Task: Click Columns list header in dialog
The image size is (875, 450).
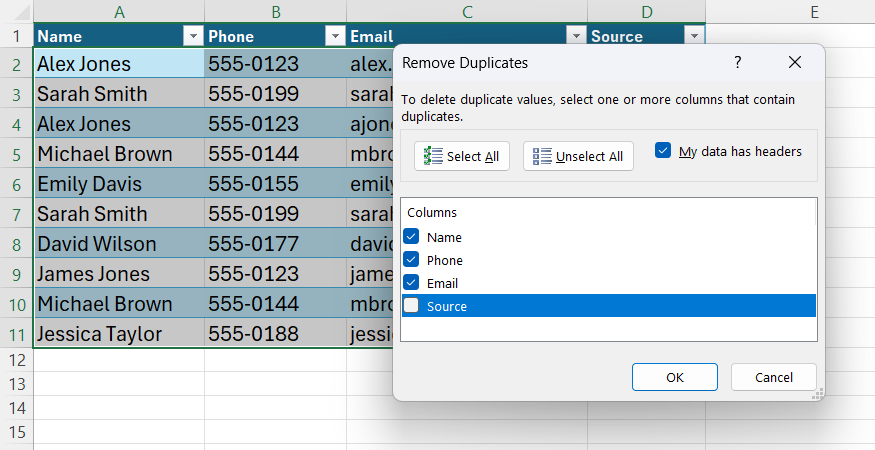Action: click(608, 213)
